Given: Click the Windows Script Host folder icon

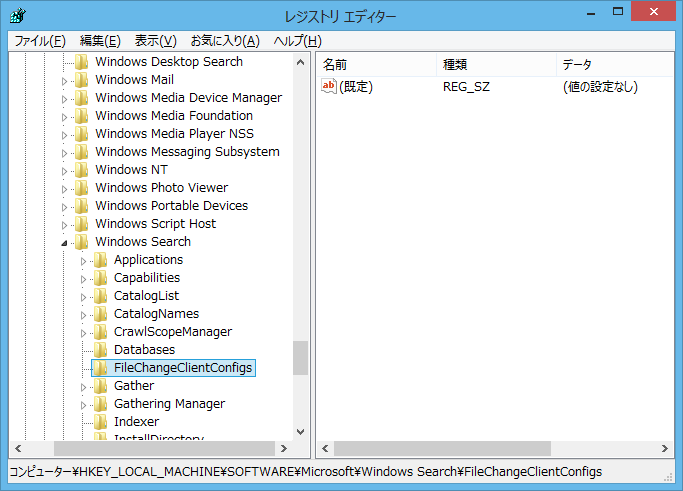Looking at the screenshot, I should 81,223.
